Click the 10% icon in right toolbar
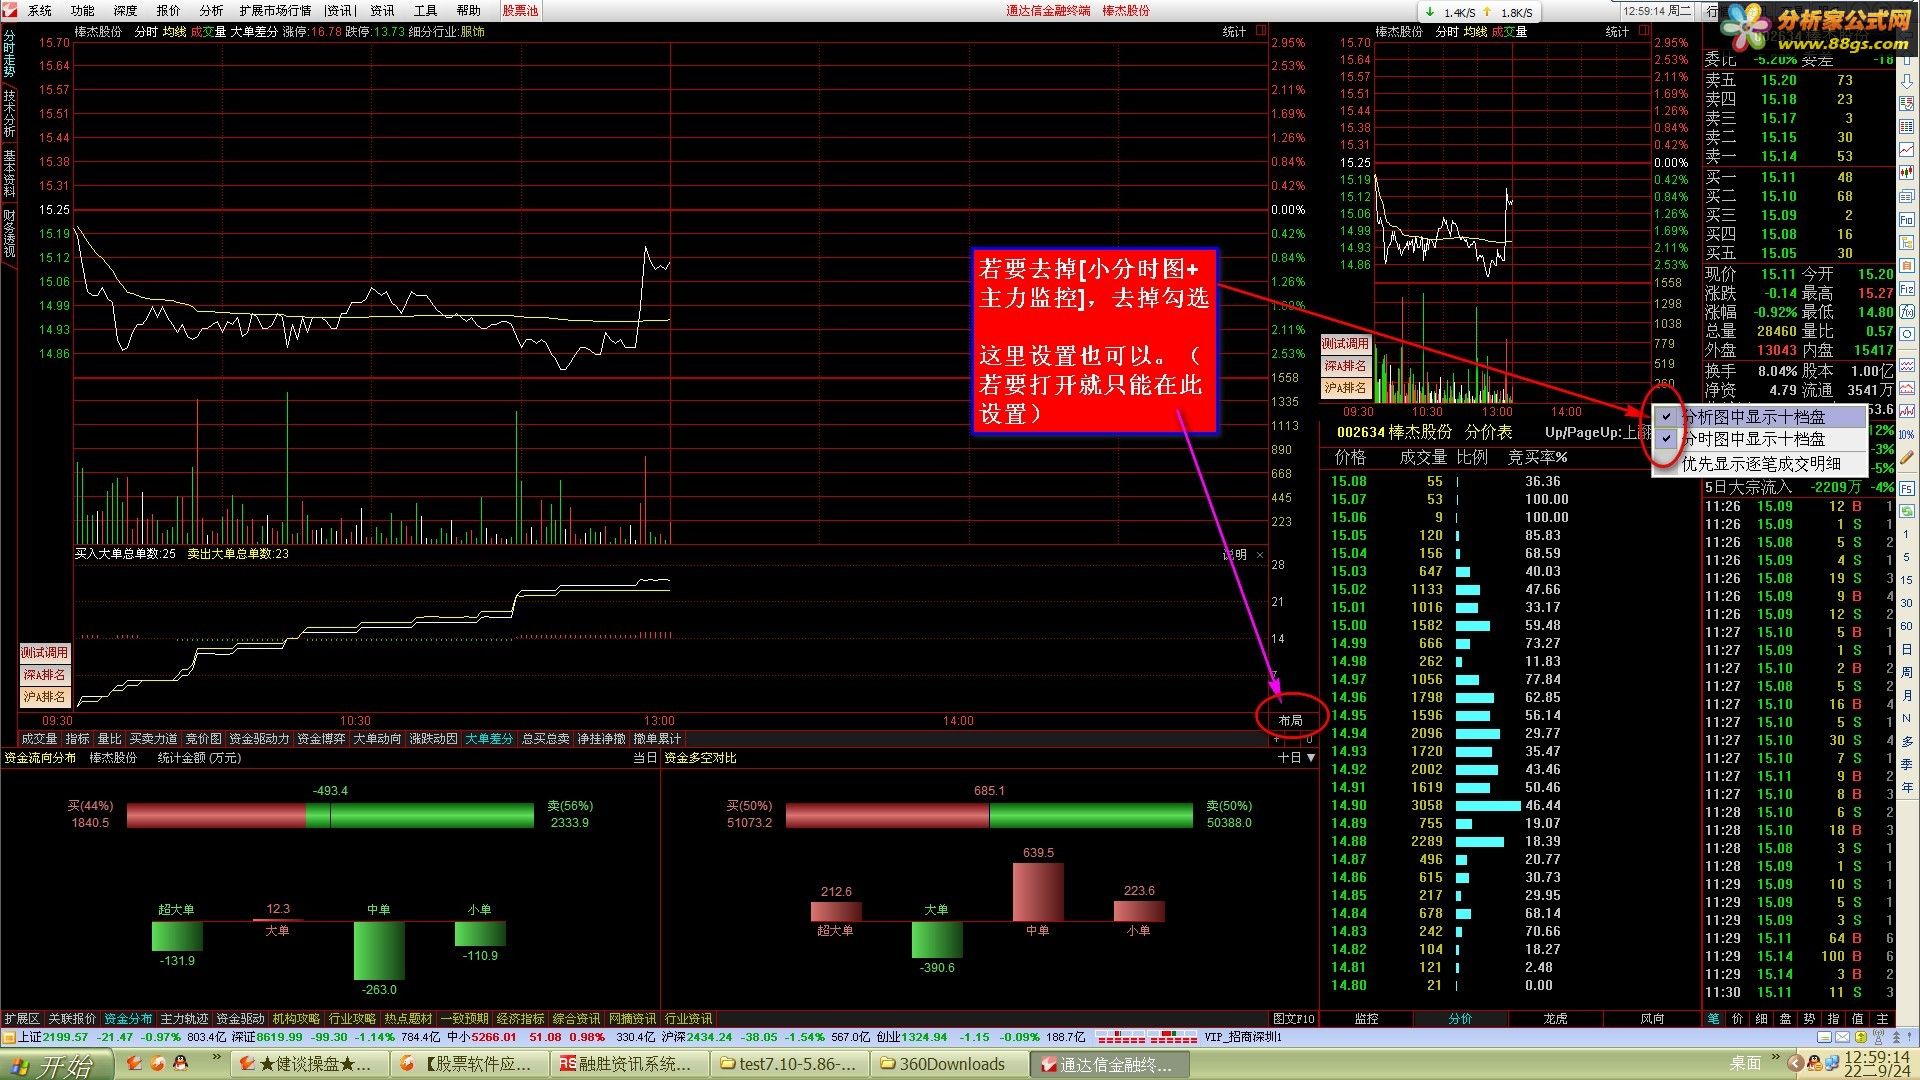 [1907, 435]
